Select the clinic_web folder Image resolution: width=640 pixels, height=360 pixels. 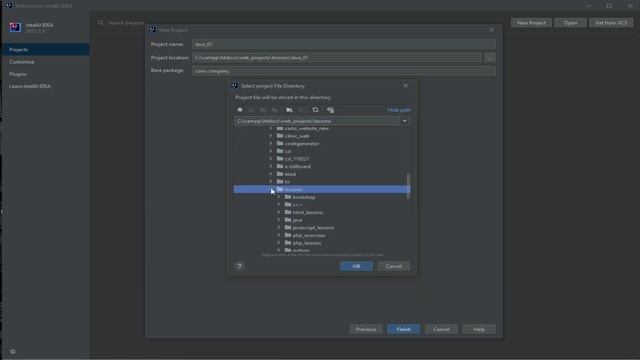tap(297, 136)
